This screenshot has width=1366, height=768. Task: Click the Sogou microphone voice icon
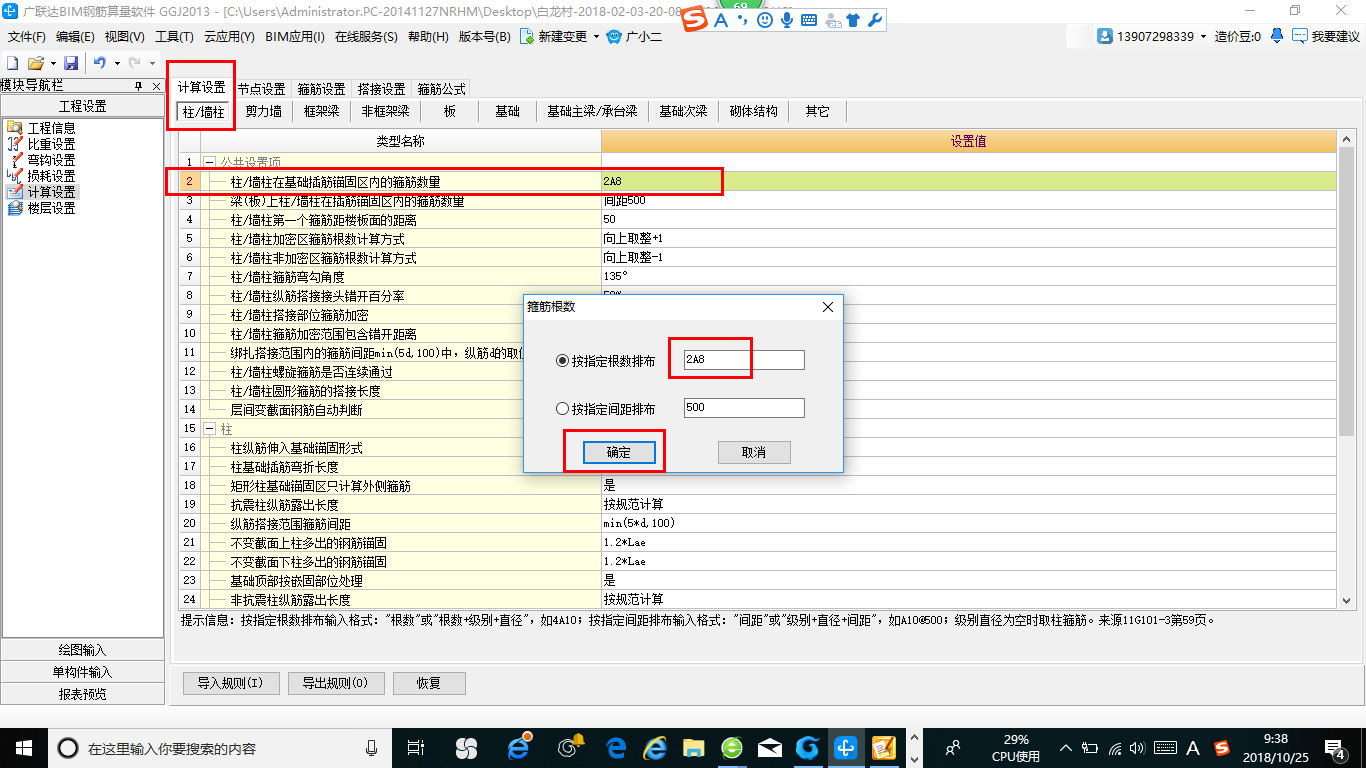pyautogui.click(x=787, y=20)
